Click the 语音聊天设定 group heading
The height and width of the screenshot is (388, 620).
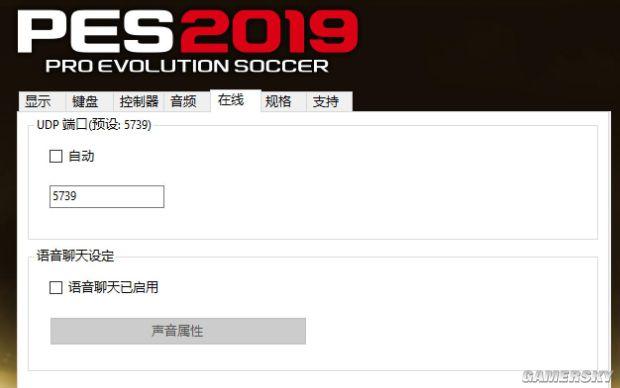pos(75,256)
